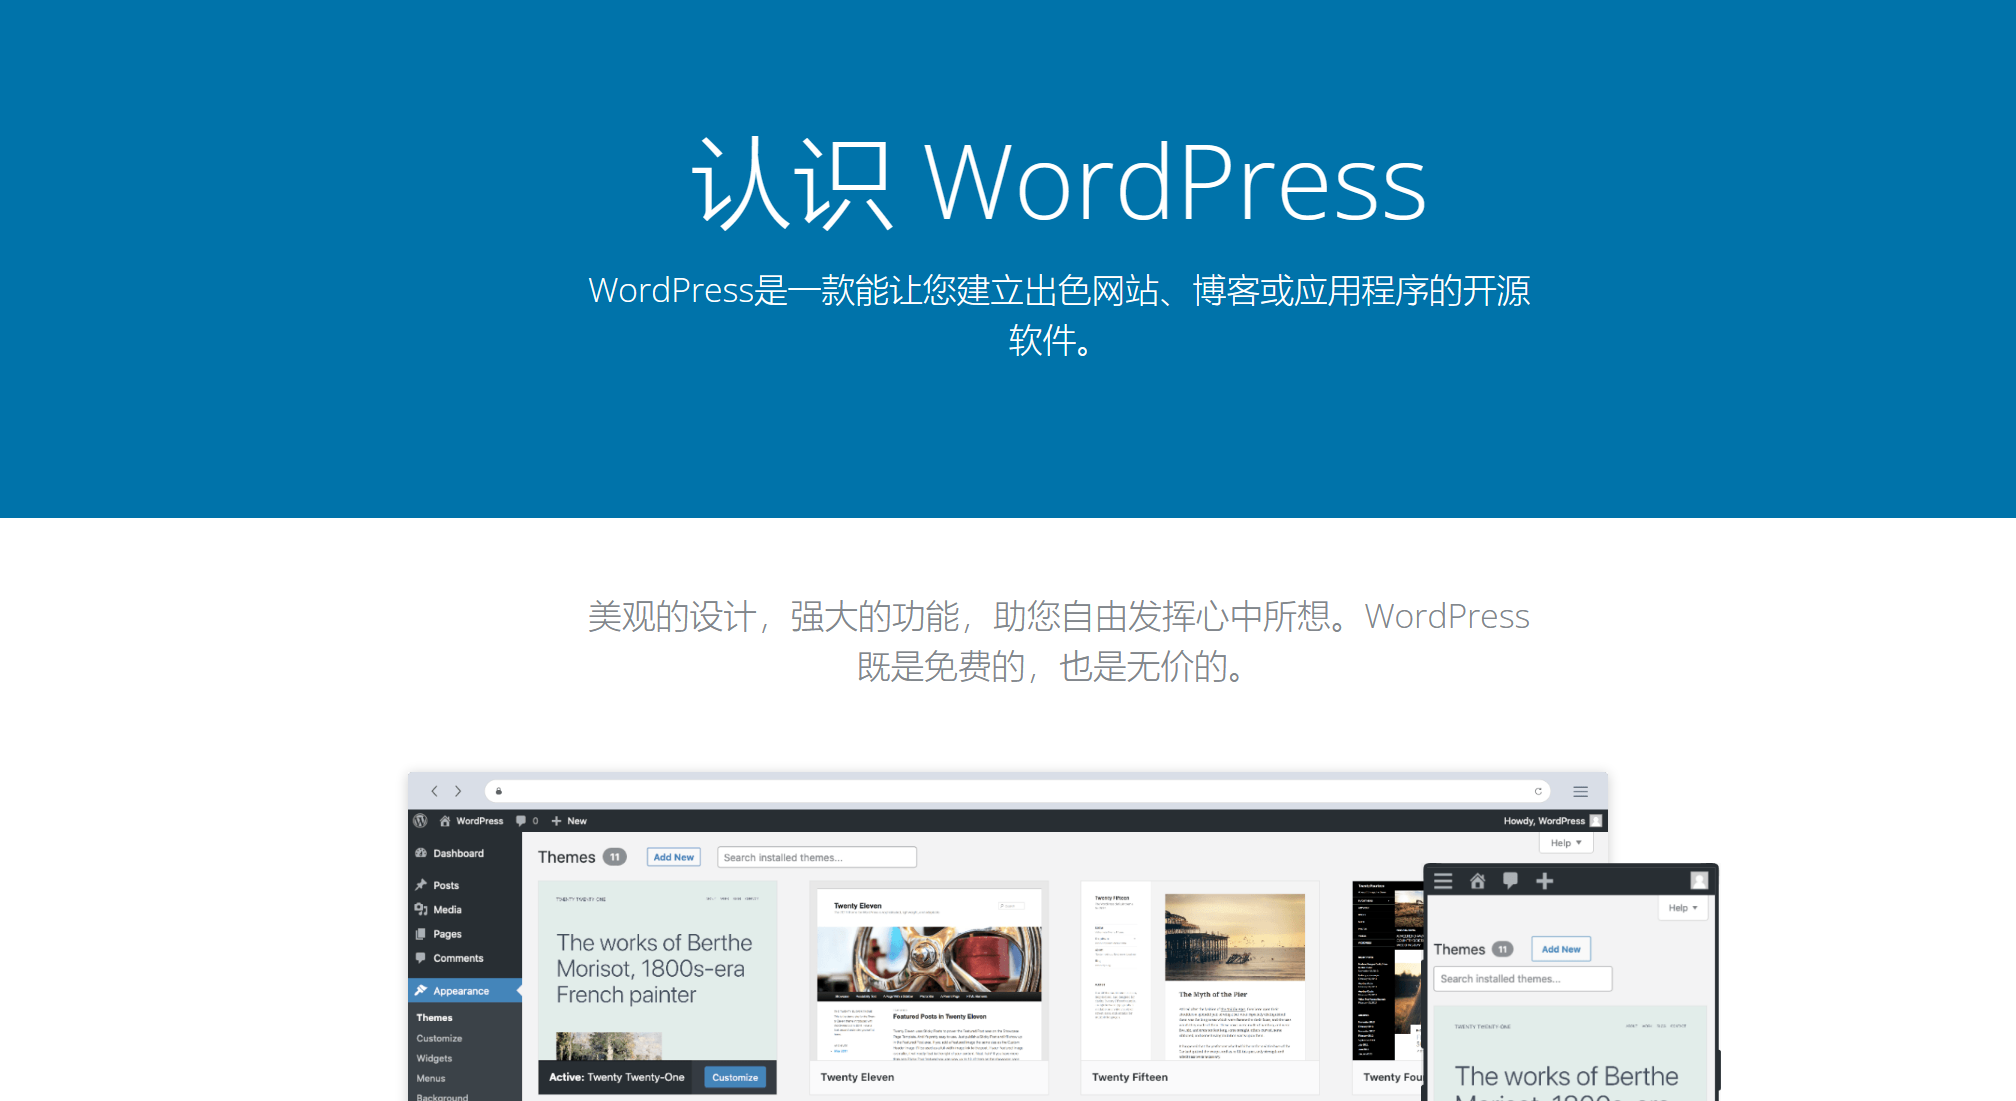
Task: Click the padlock icon in the address bar
Action: coord(499,791)
